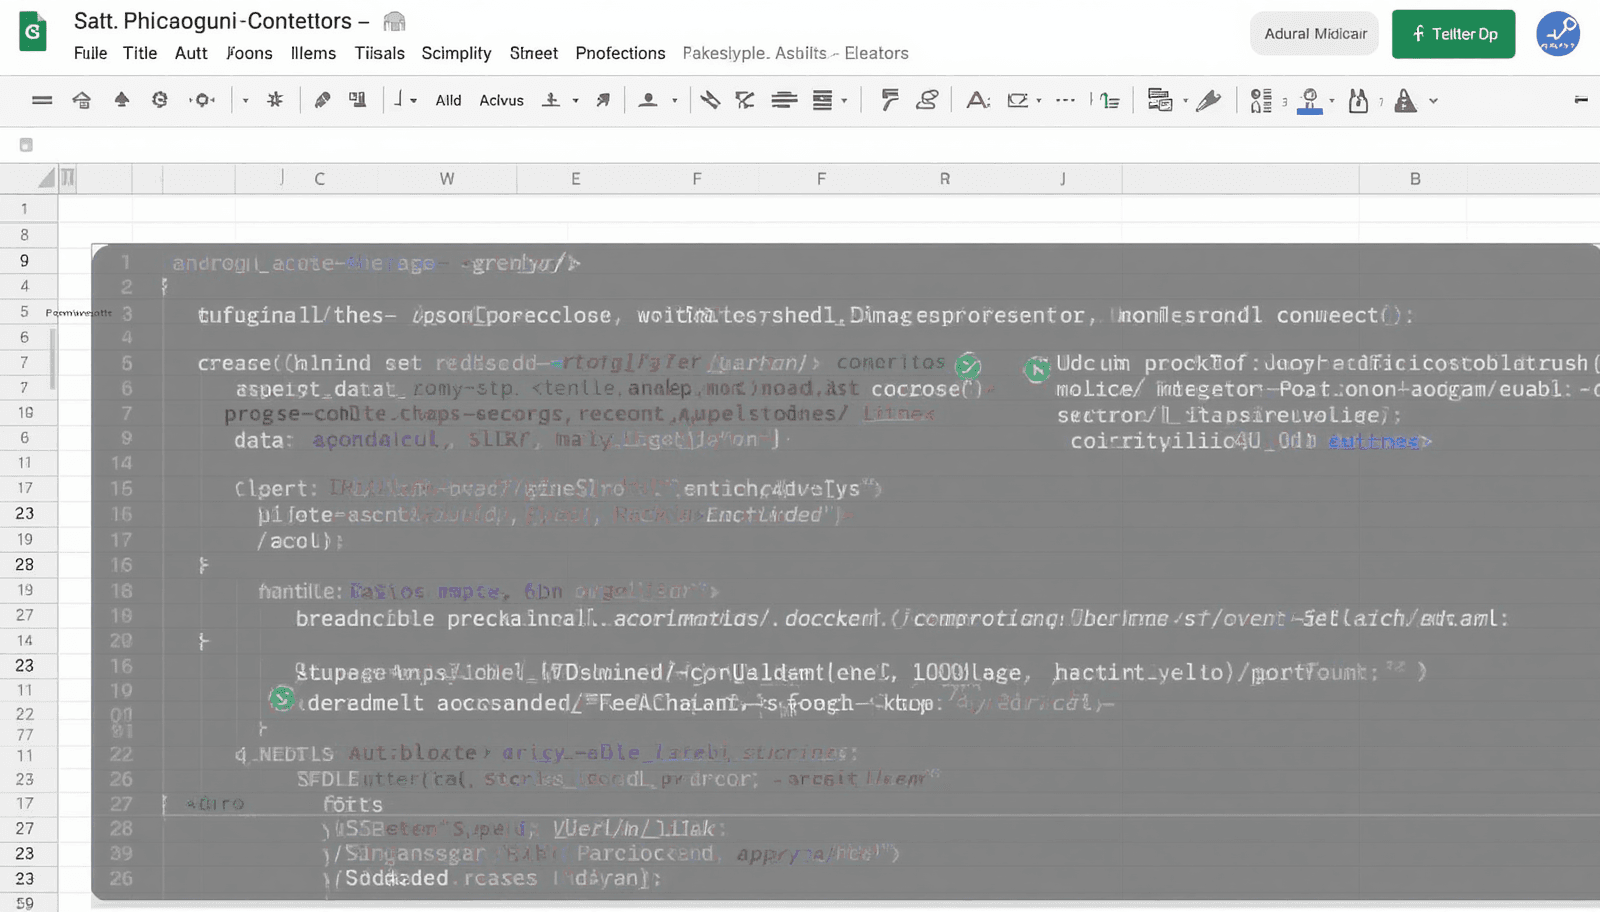Click the green line spacing icon
The width and height of the screenshot is (1600, 912).
coord(1108,100)
